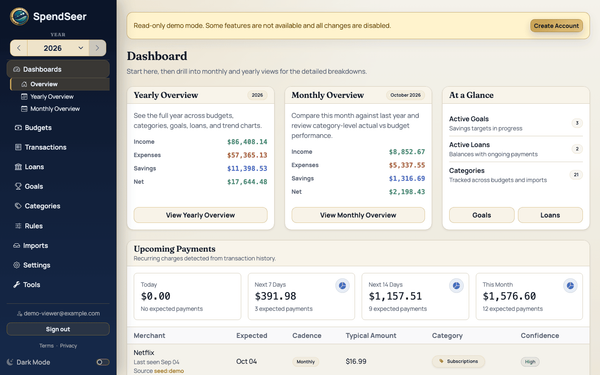Click the Categories tag icon

point(18,206)
